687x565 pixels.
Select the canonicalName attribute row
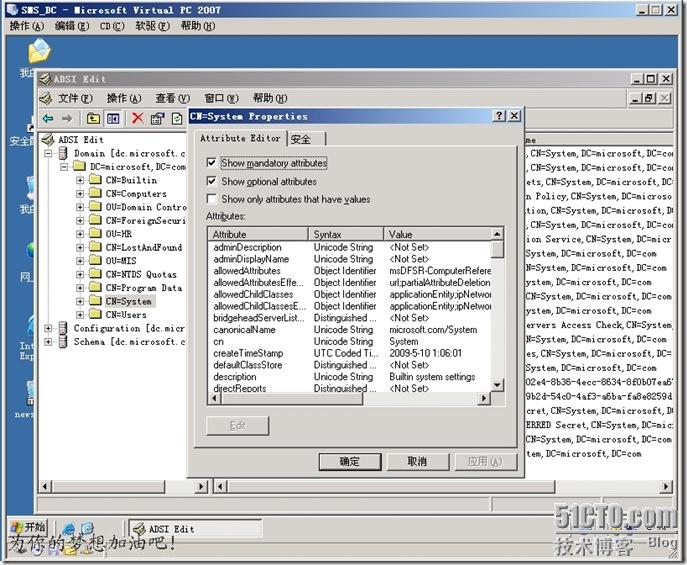click(x=350, y=330)
